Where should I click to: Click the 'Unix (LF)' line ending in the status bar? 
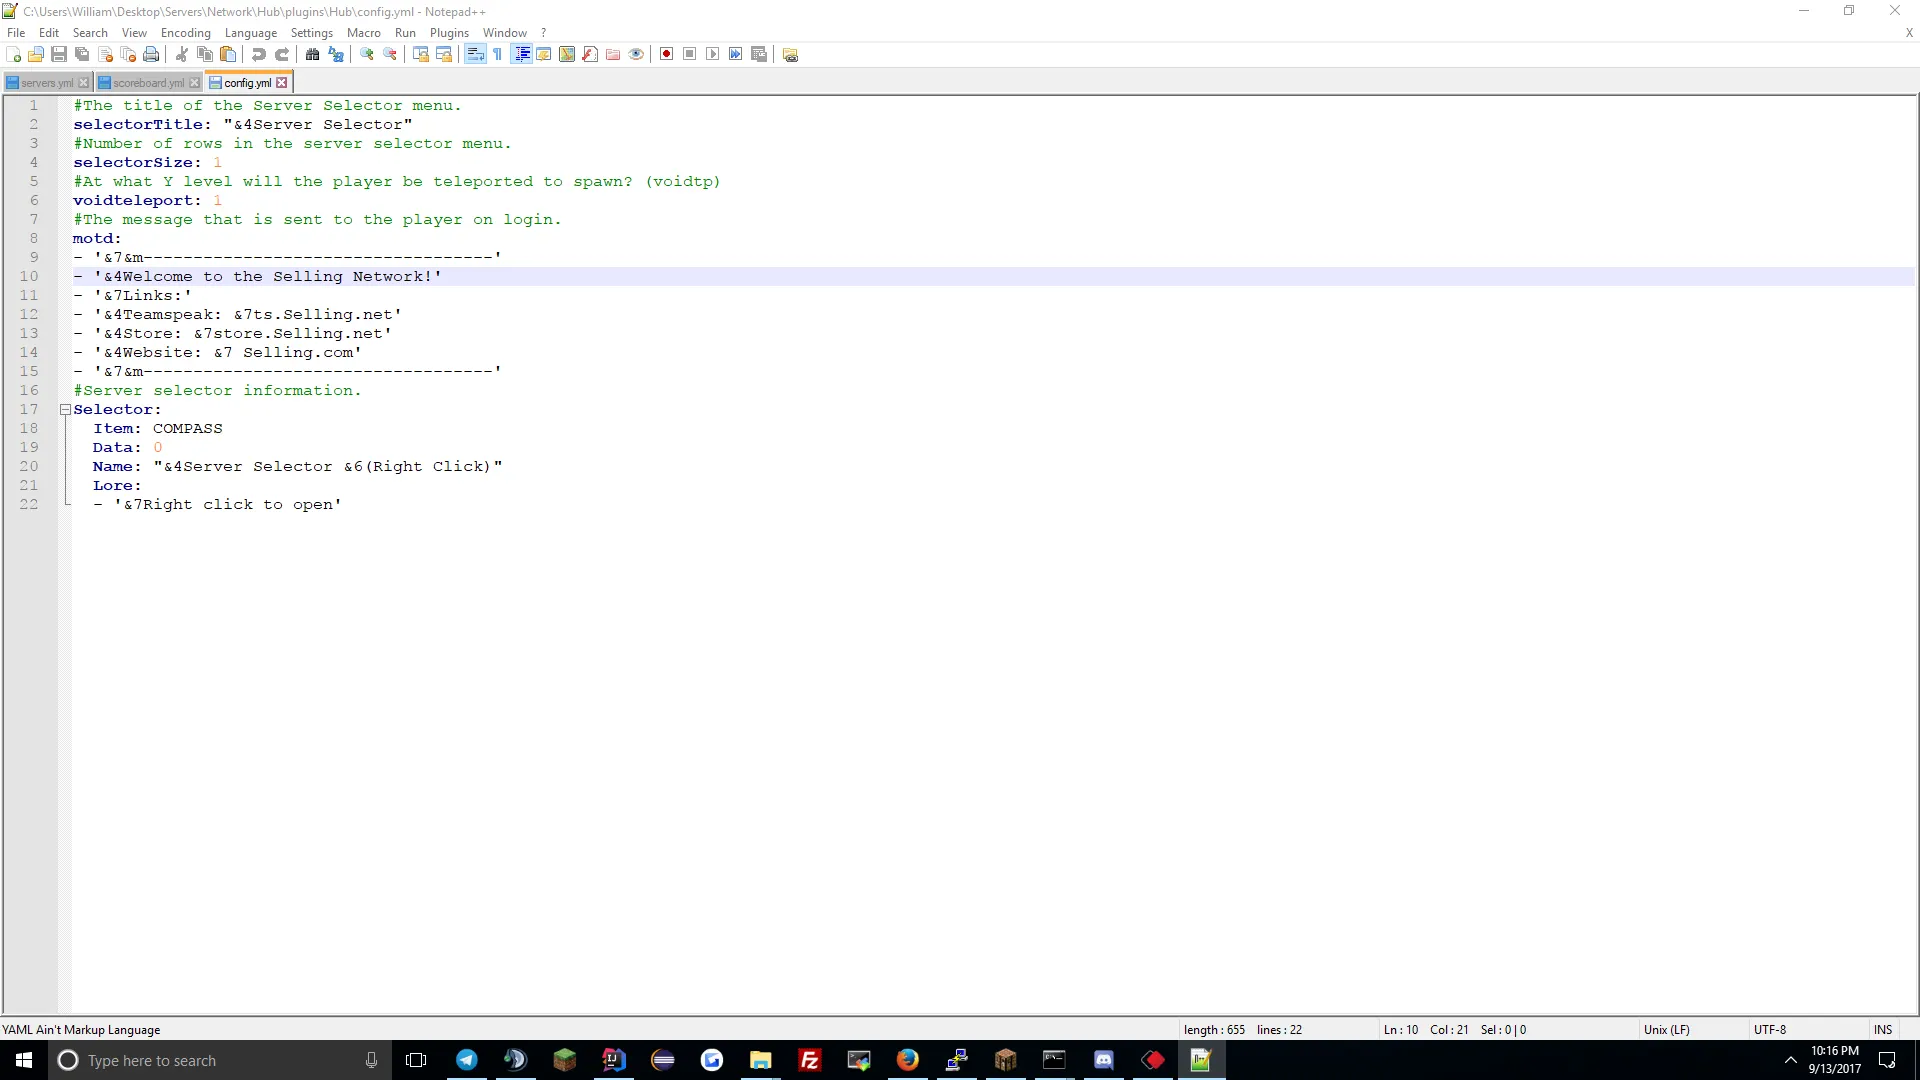[x=1666, y=1030]
